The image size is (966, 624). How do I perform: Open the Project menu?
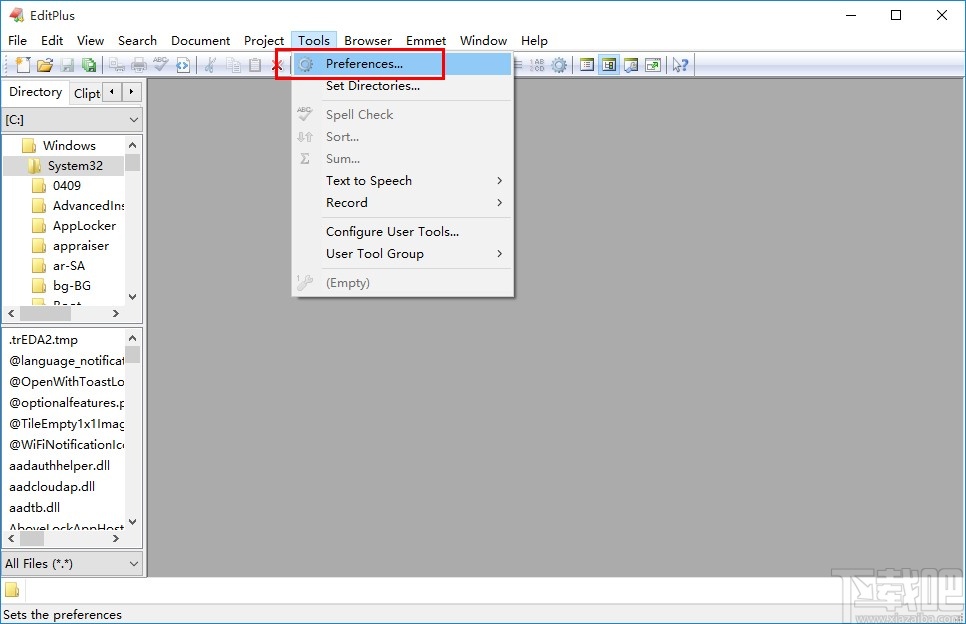(264, 41)
